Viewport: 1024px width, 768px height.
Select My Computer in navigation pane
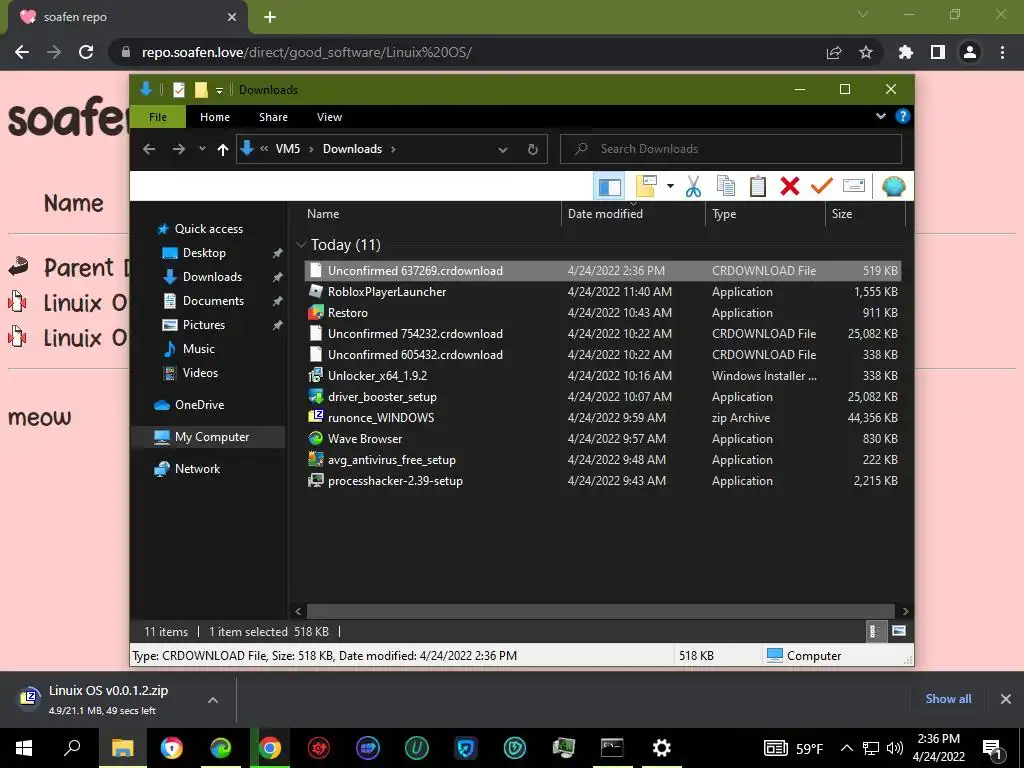point(208,437)
